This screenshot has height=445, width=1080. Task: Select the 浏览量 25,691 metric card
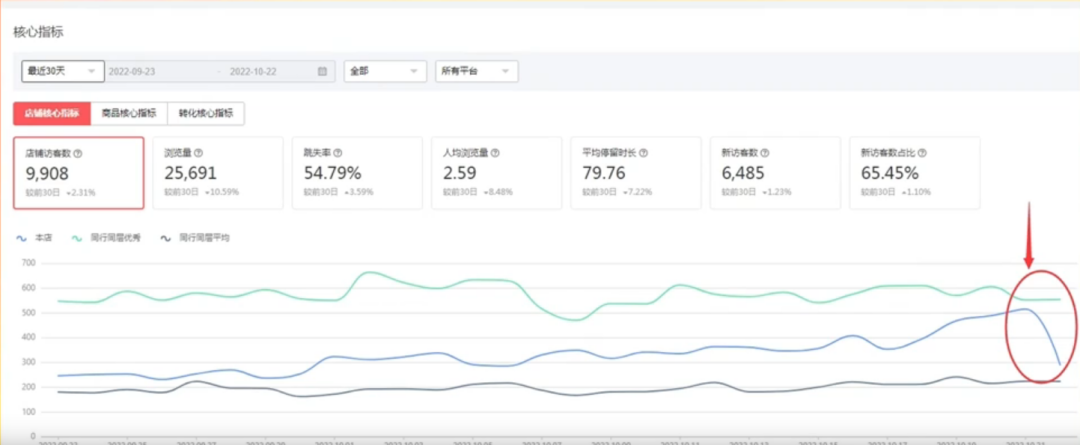[x=214, y=174]
